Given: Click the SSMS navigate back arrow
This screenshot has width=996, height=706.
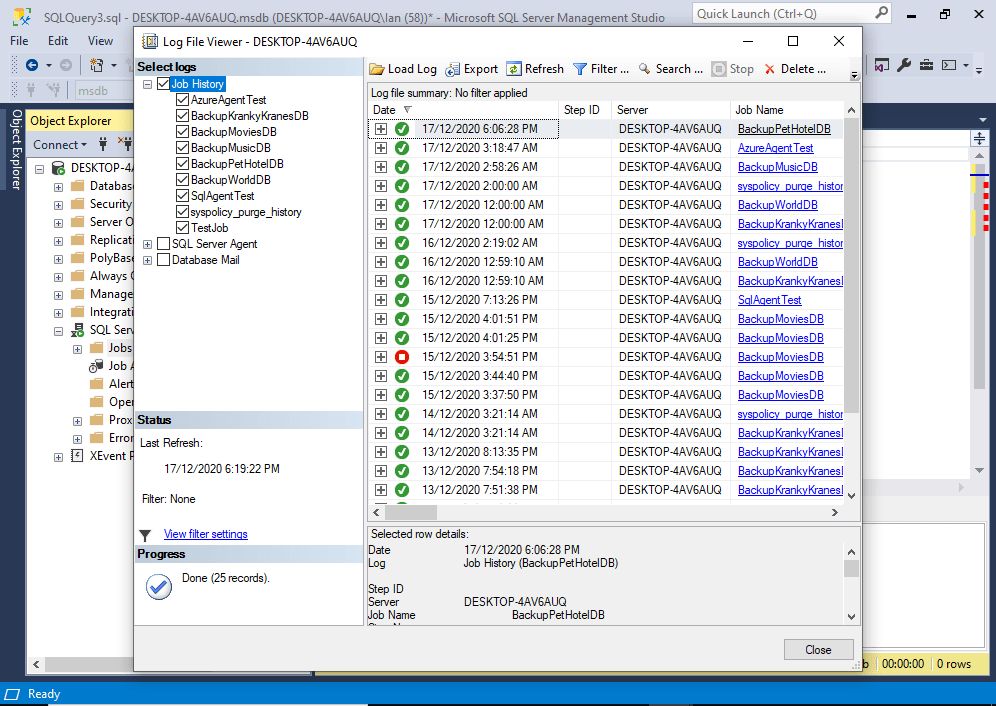Looking at the screenshot, I should point(32,65).
